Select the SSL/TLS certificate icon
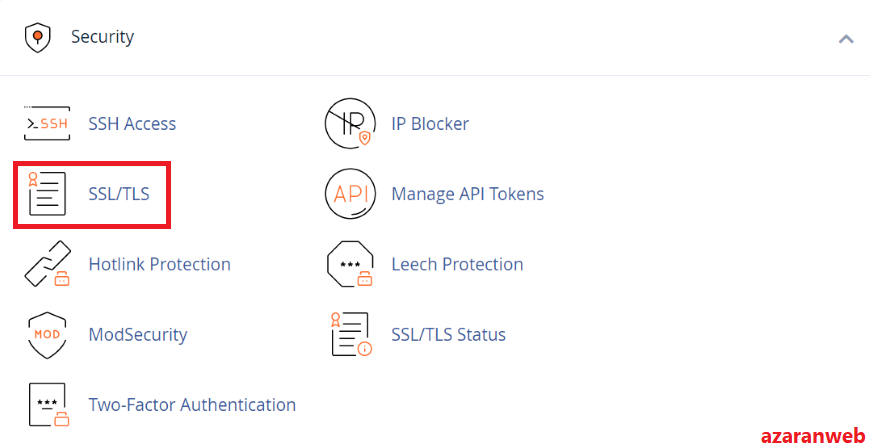Viewport: 870px width, 445px height. [47, 194]
